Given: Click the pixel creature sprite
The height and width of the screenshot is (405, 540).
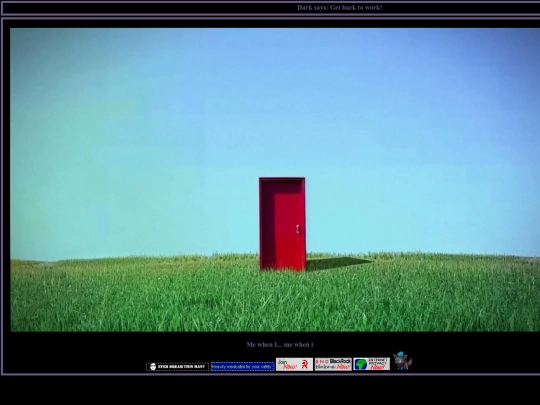Looking at the screenshot, I should click(x=402, y=361).
